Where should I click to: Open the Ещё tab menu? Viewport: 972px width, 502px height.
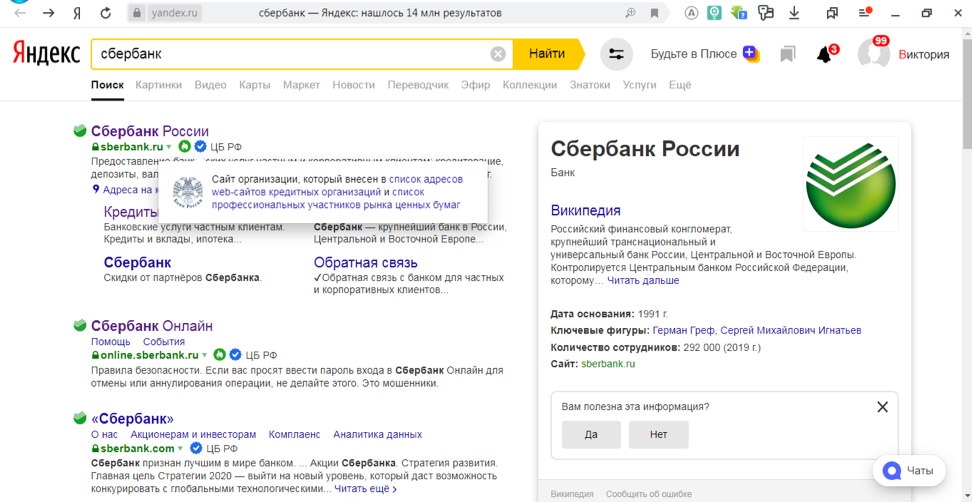click(680, 85)
